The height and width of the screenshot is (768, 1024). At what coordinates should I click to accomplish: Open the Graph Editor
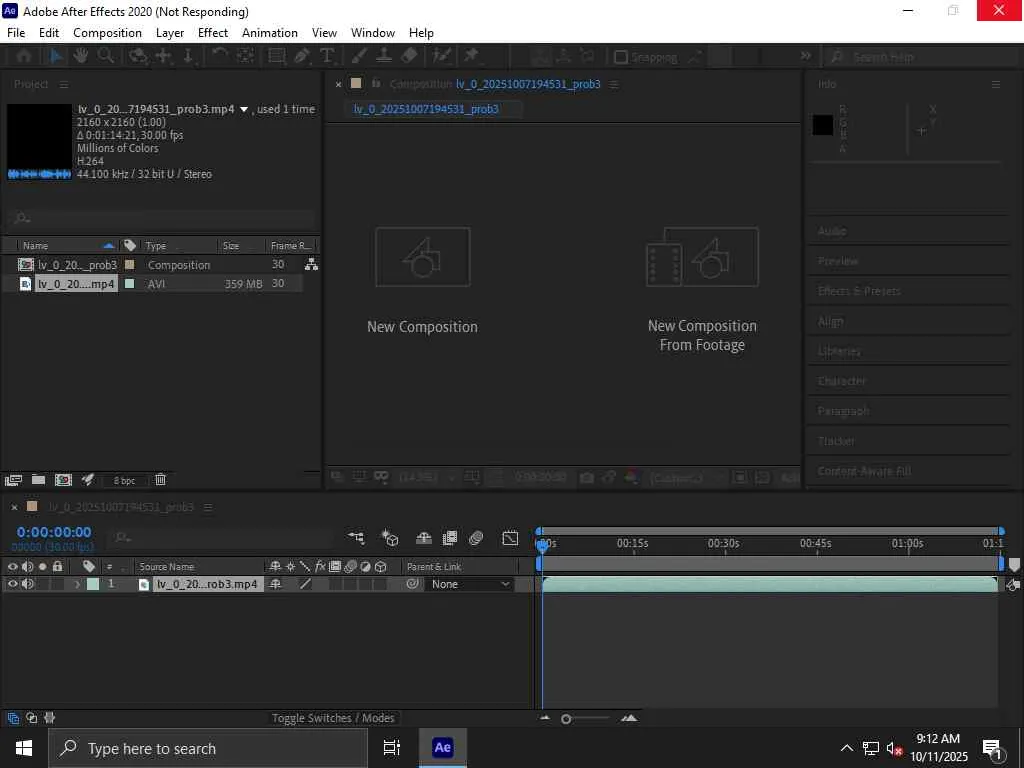(510, 537)
